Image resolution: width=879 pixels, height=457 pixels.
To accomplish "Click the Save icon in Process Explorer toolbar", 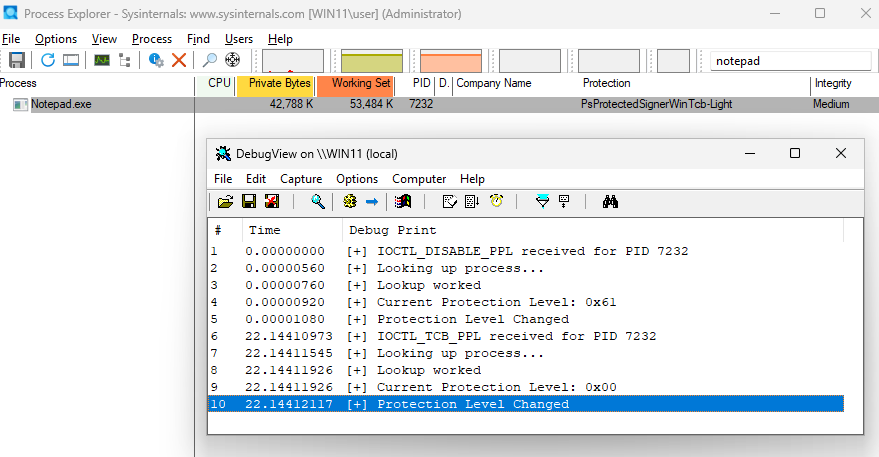I will 16,60.
